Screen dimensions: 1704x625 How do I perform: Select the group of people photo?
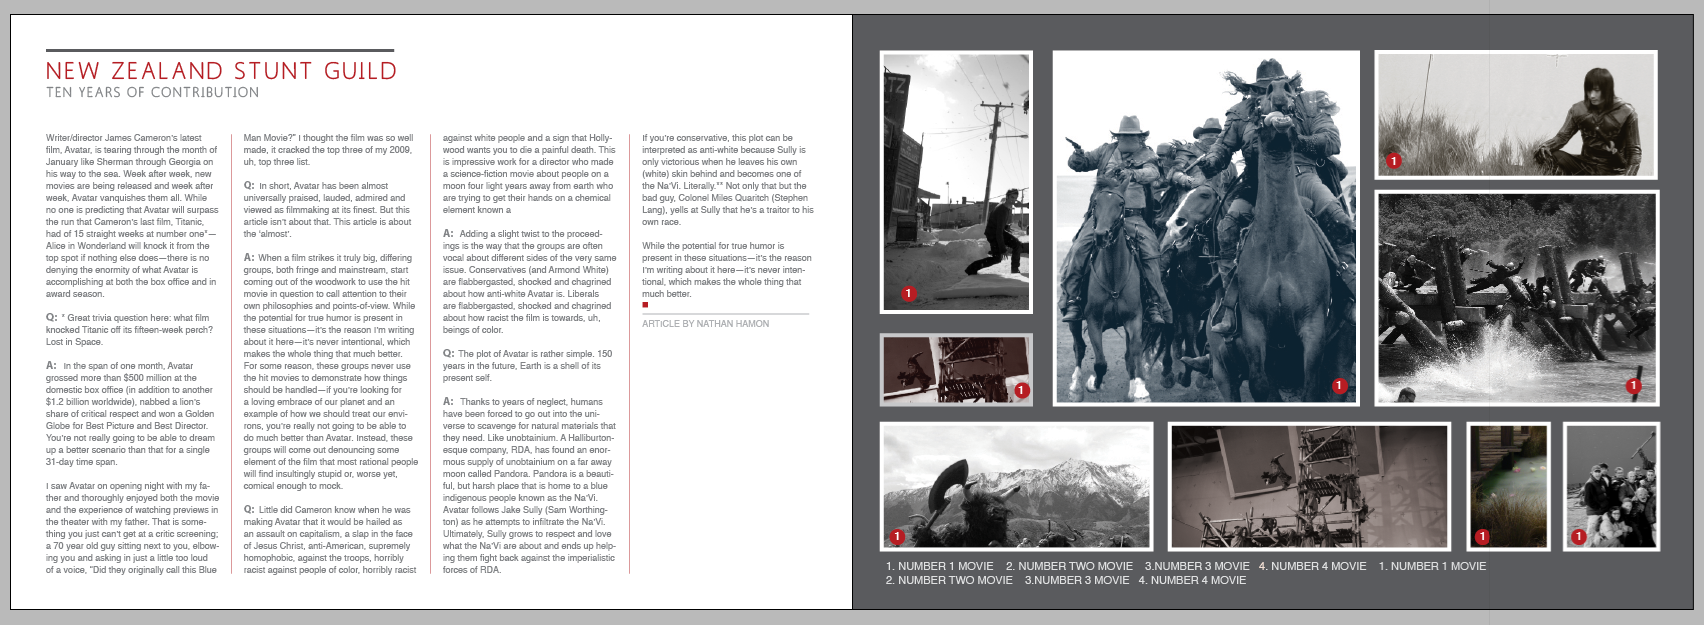pos(1611,486)
